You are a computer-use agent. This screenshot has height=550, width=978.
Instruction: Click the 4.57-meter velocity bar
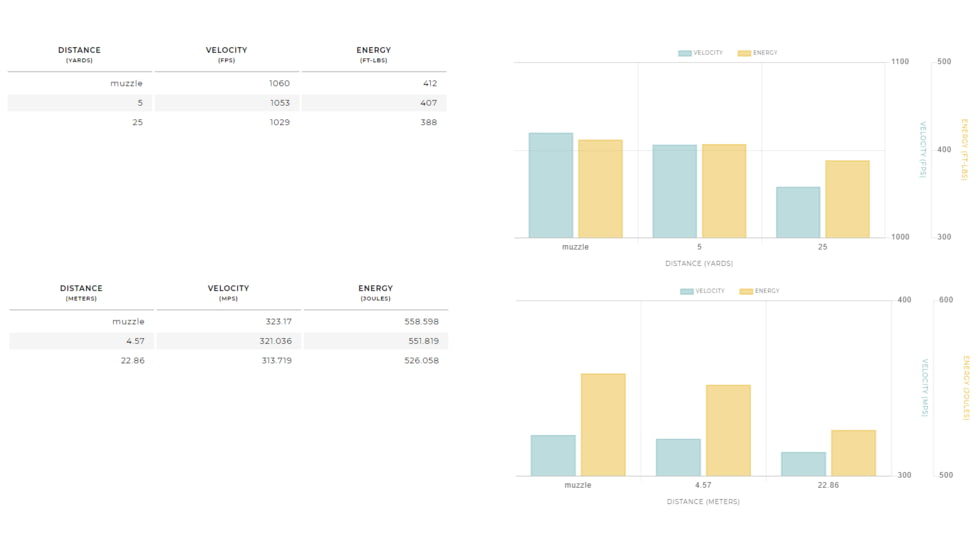click(x=678, y=457)
